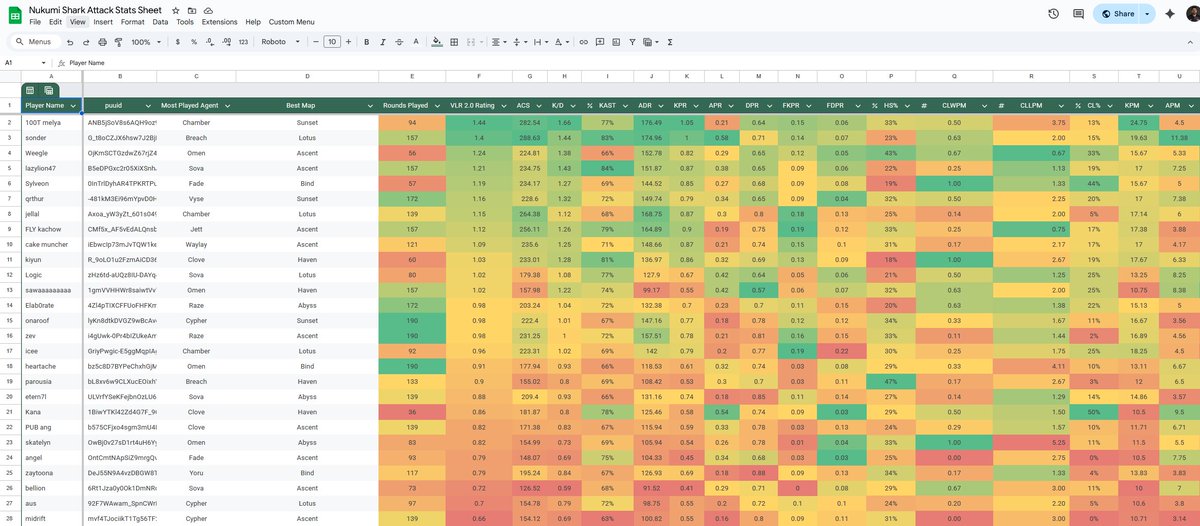Format selection as percent
1200x526 pixels.
tap(194, 42)
